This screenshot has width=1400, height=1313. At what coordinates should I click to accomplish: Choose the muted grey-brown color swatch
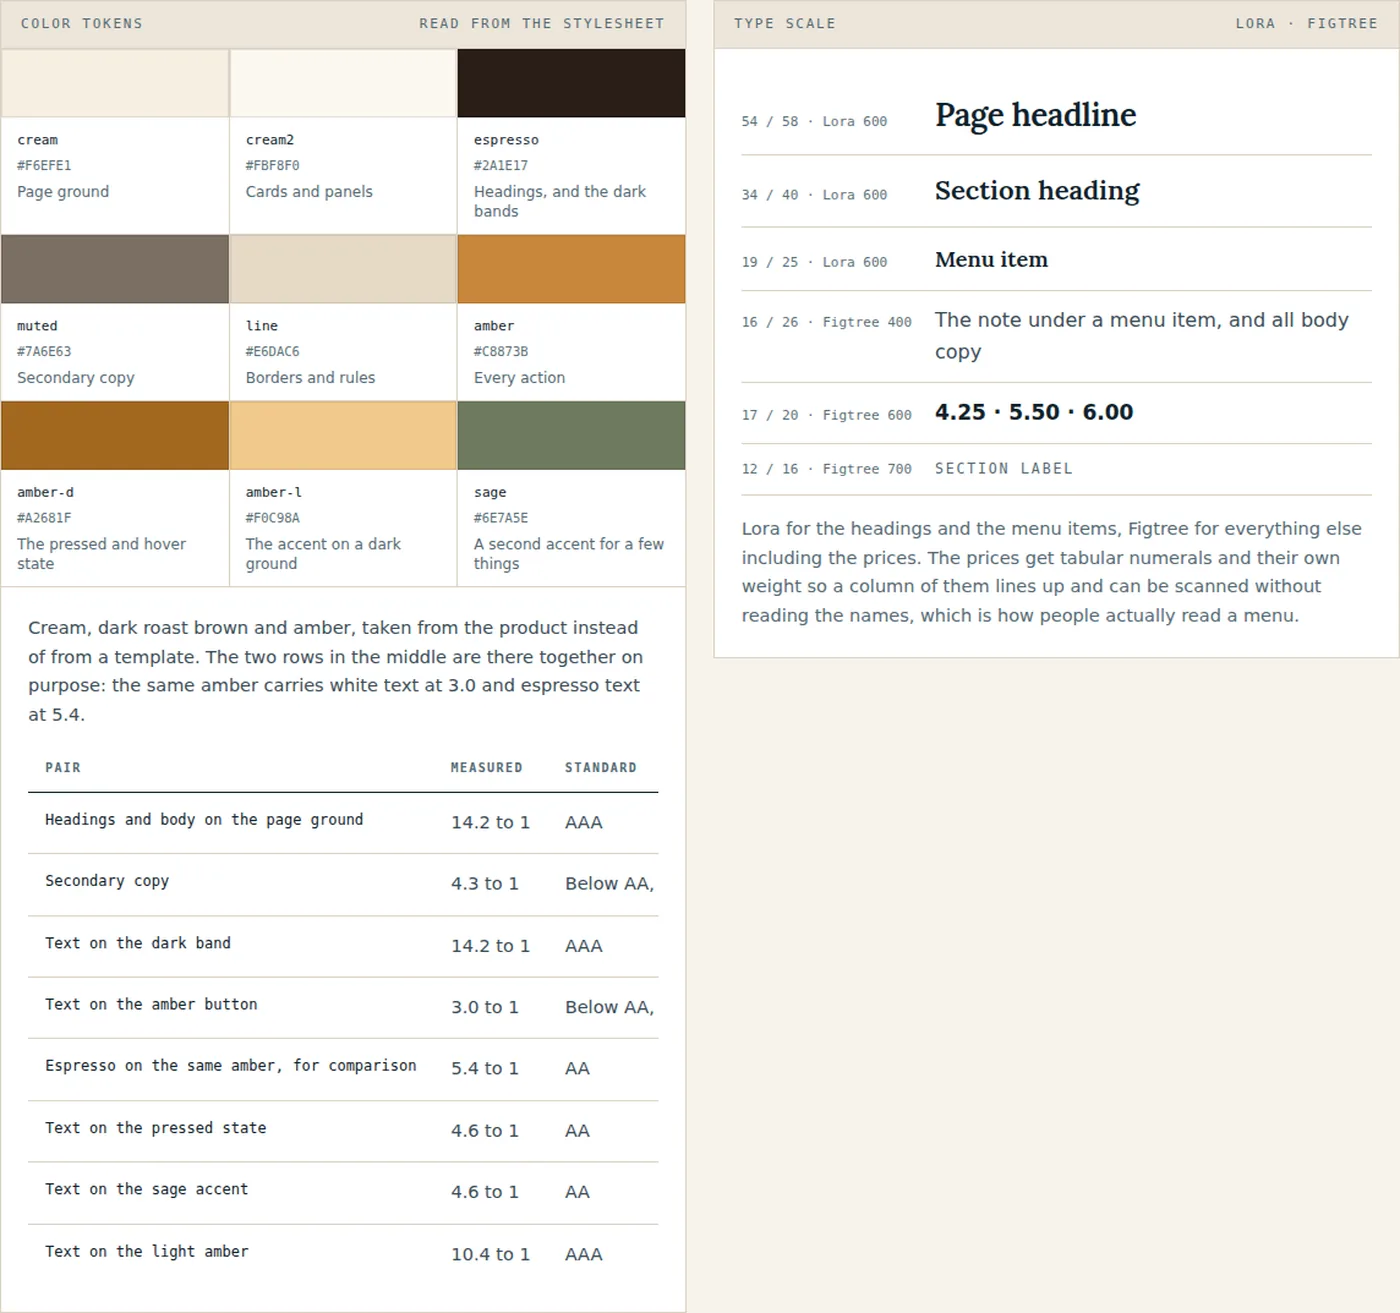coord(115,269)
